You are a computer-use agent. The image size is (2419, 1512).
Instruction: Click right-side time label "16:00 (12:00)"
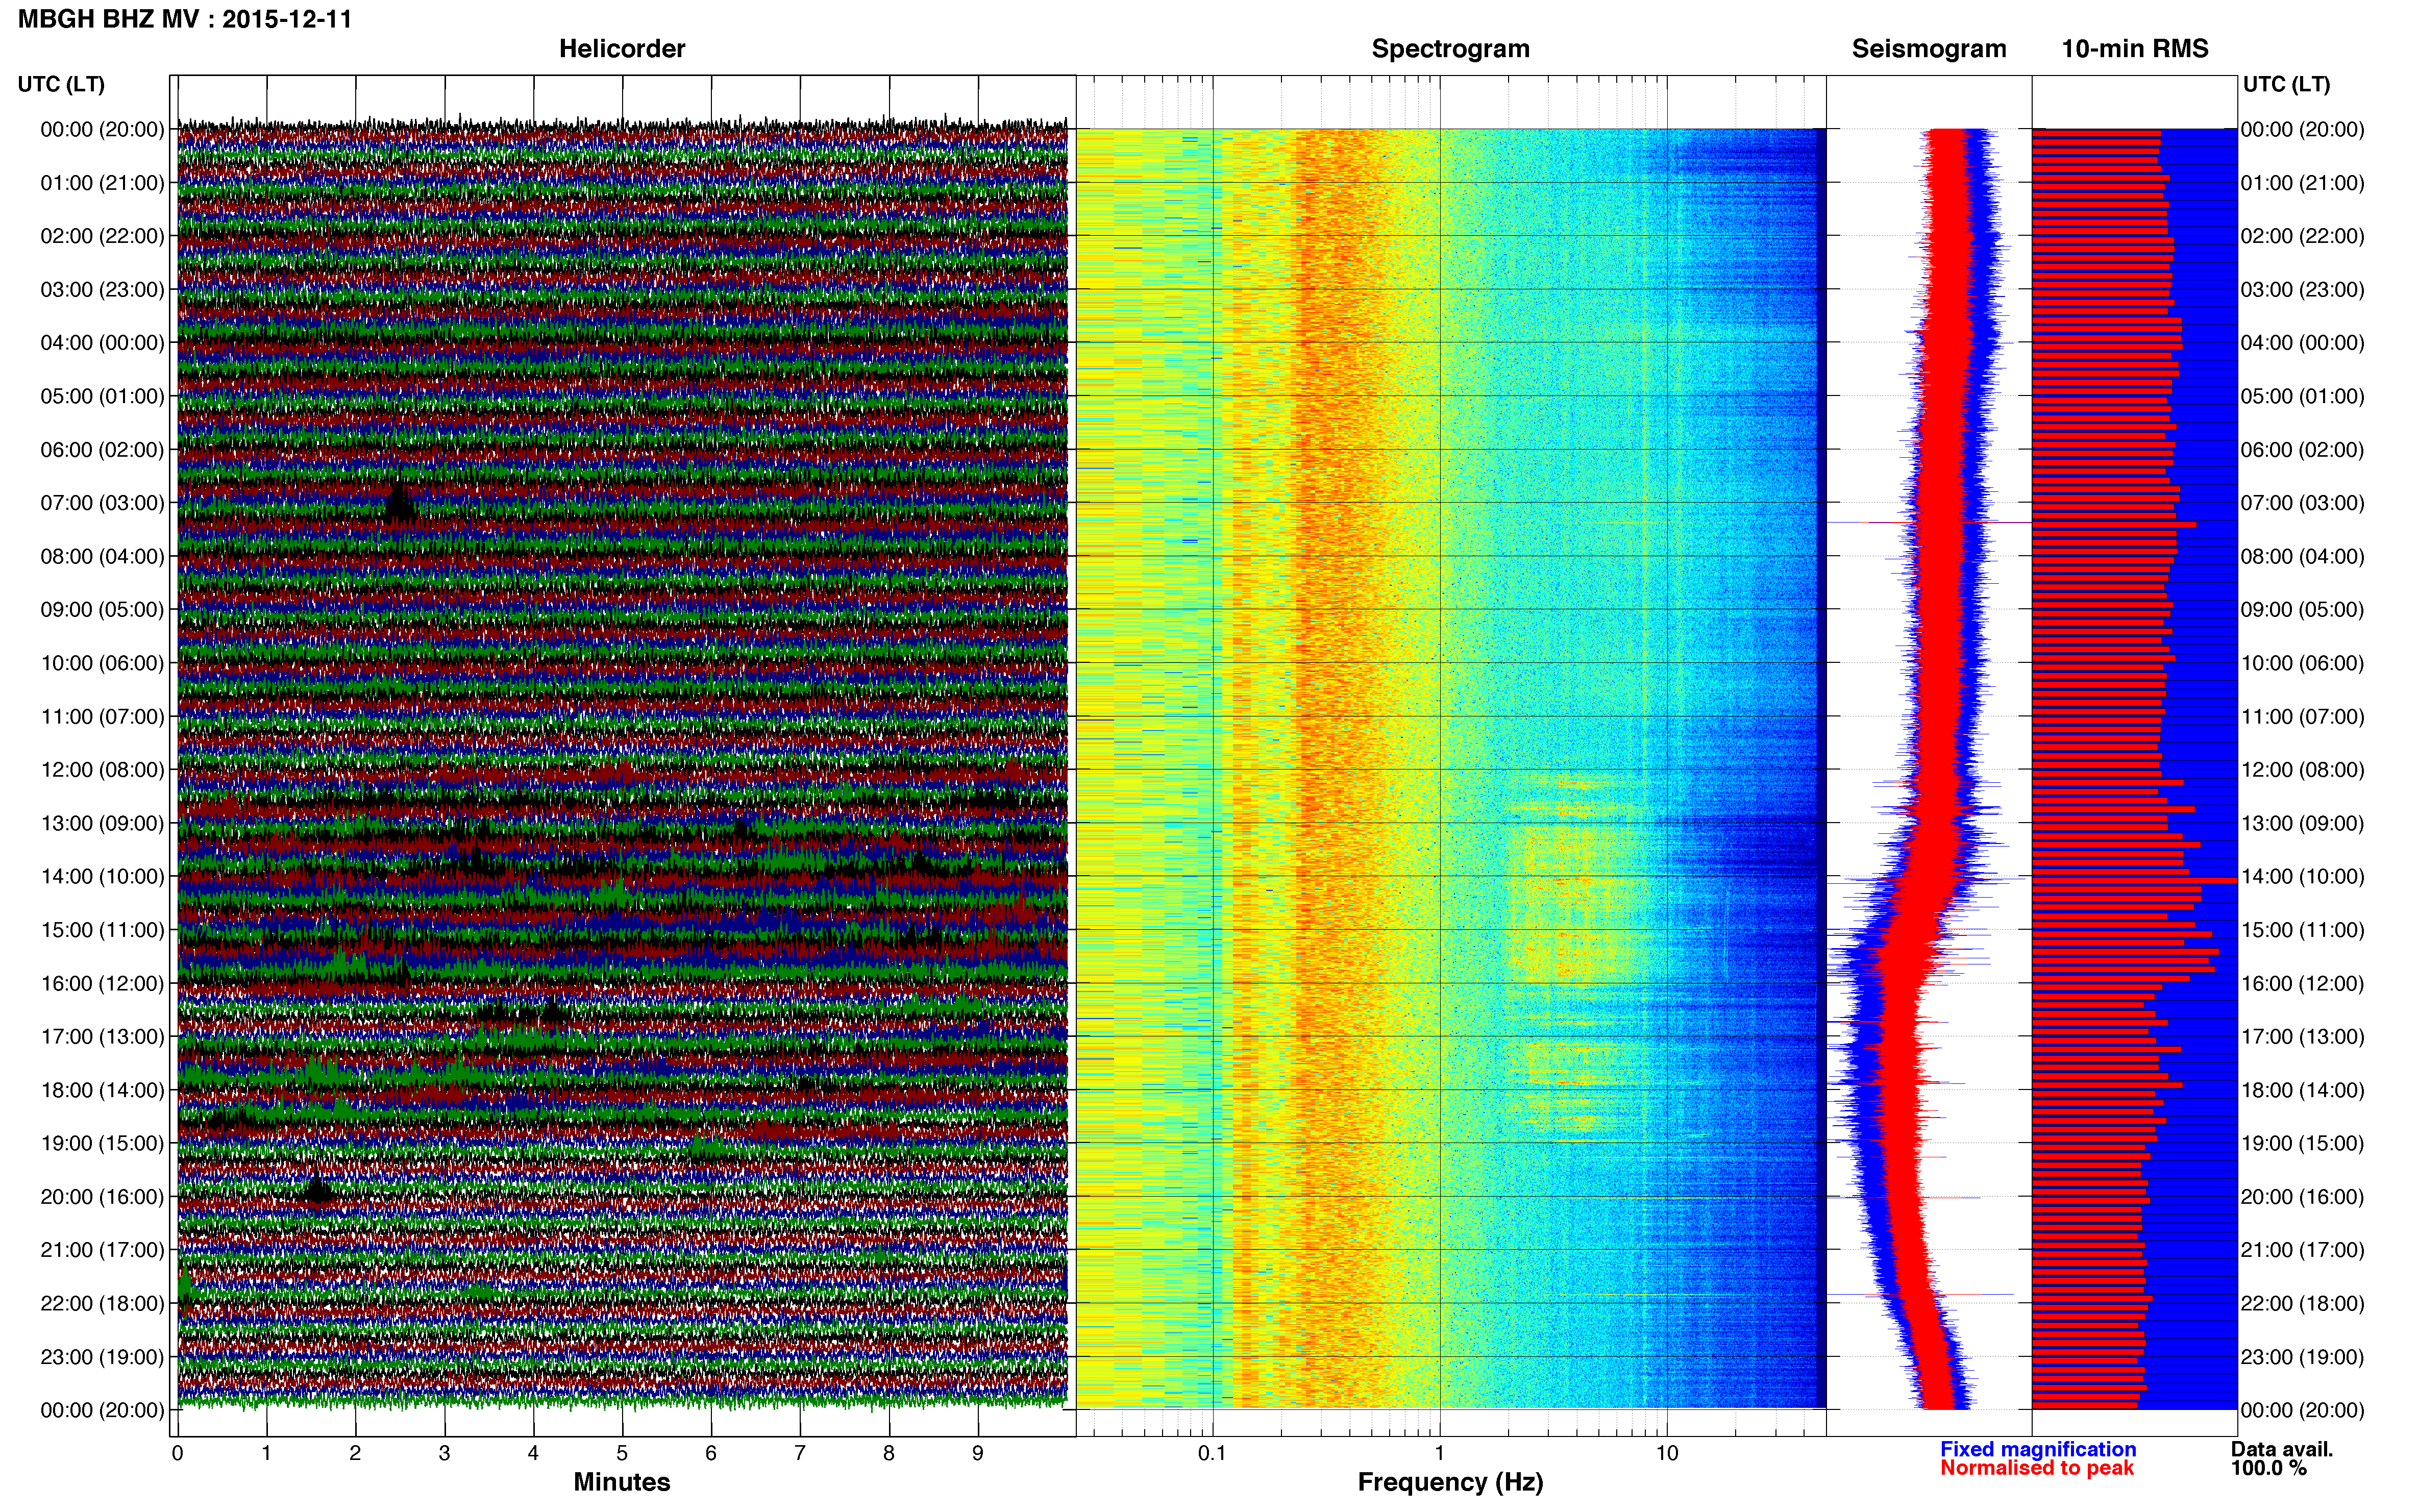coord(2302,983)
